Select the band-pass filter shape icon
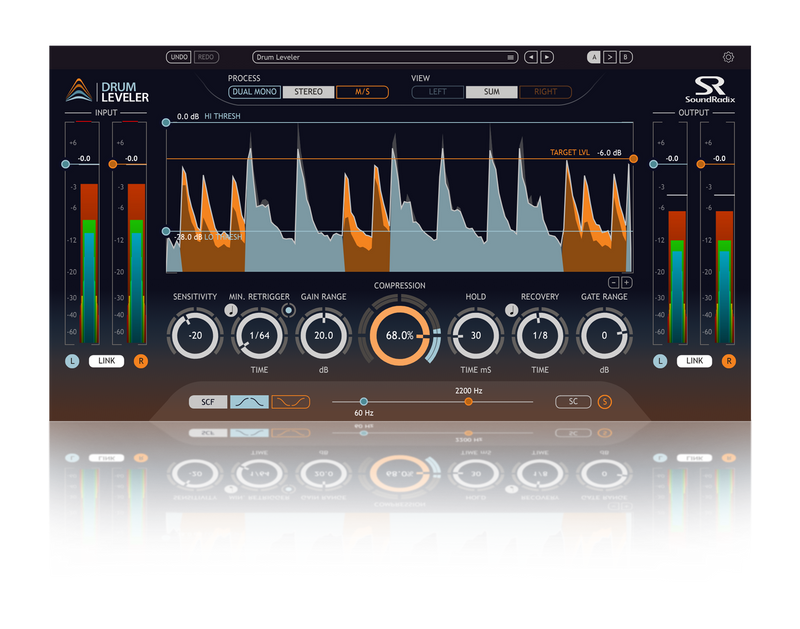 pos(249,402)
